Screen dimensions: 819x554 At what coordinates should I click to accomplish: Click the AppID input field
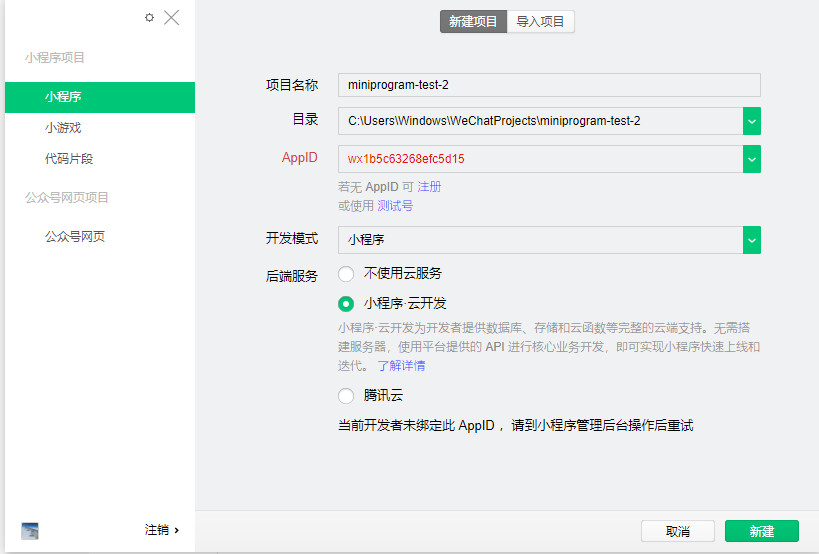pyautogui.click(x=540, y=159)
